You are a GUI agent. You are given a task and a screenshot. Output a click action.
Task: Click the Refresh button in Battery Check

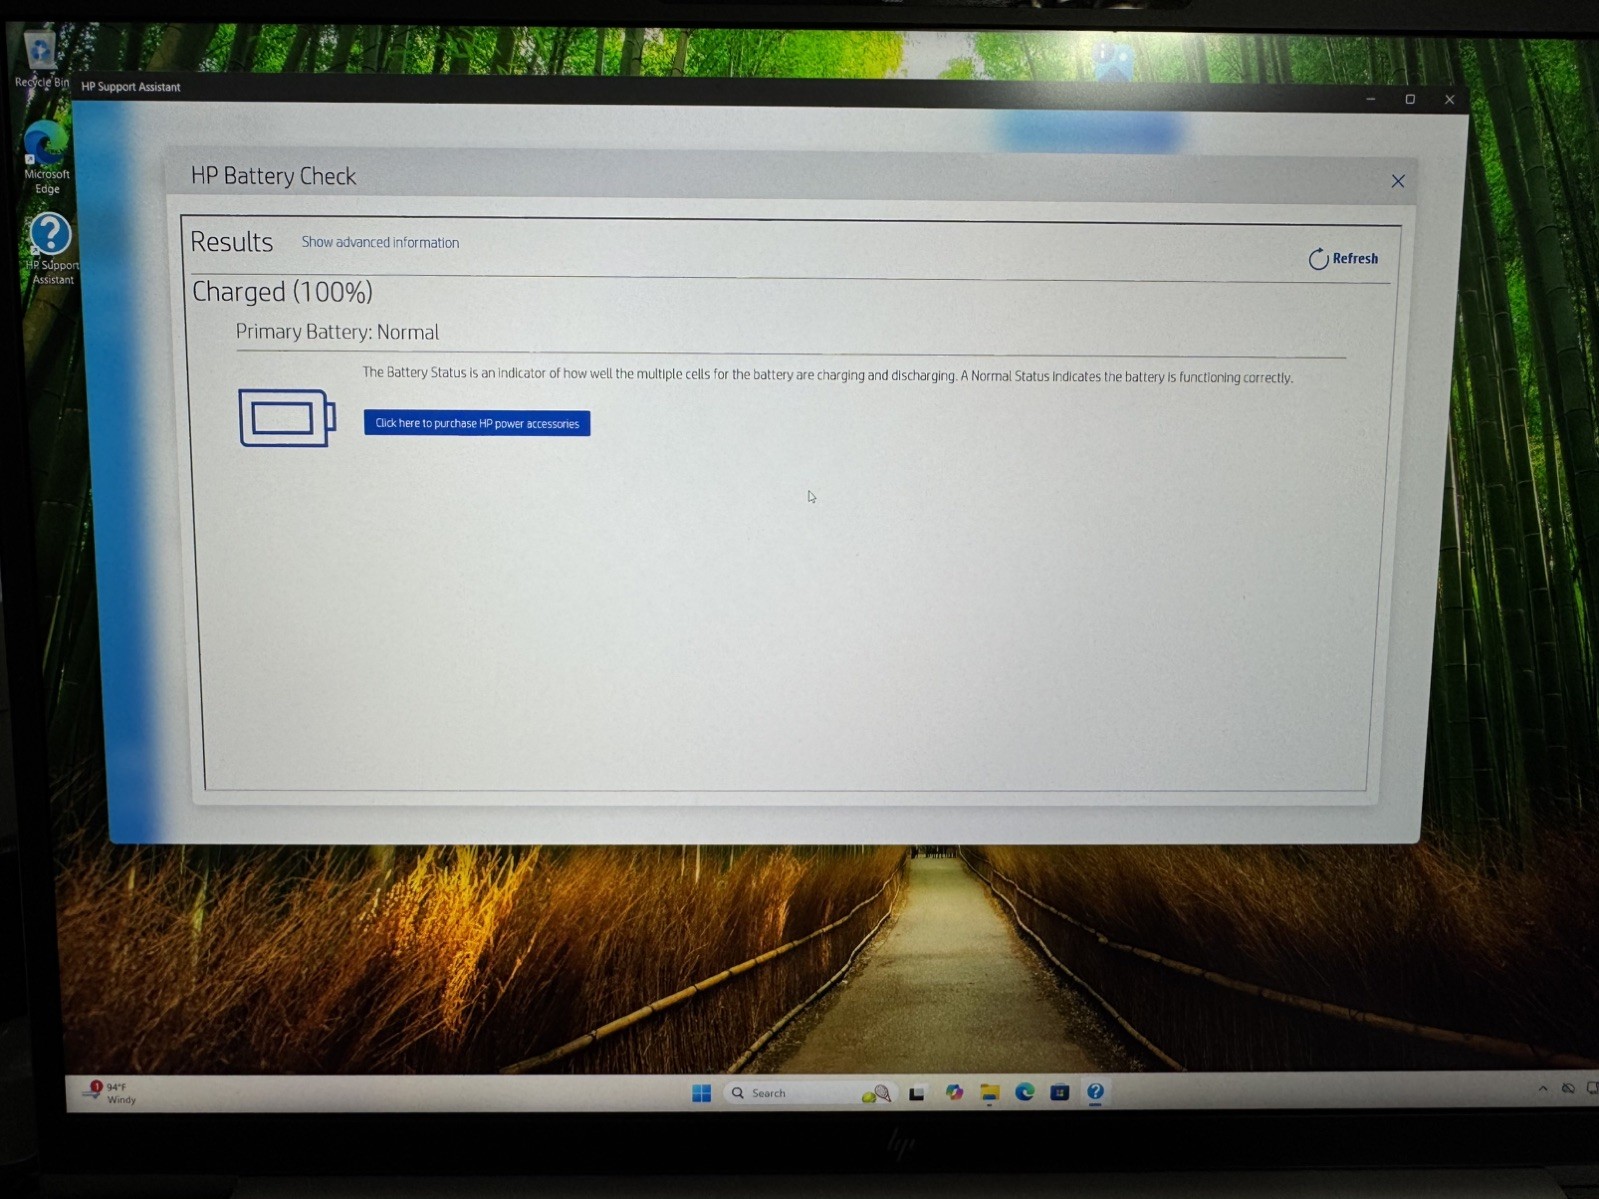[1343, 259]
